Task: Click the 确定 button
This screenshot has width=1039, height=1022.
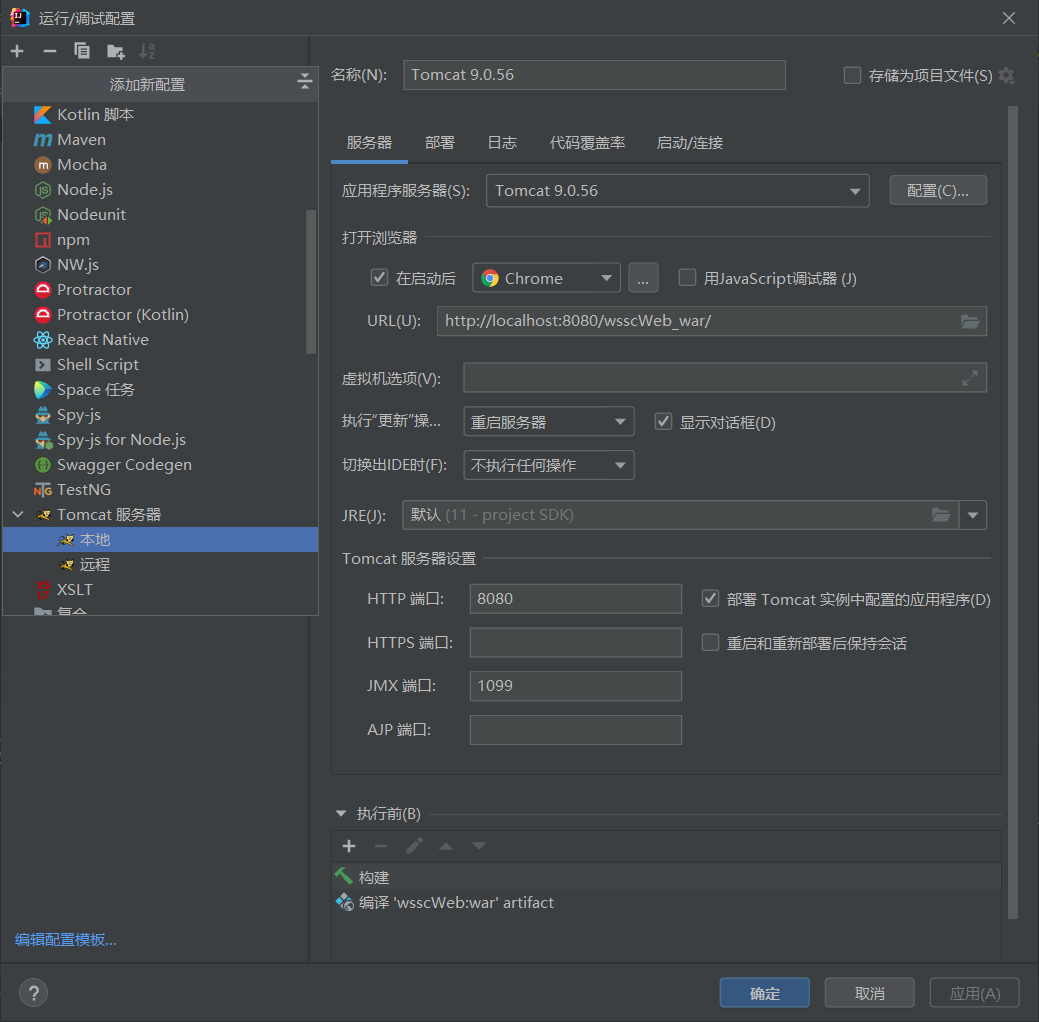Action: (764, 993)
